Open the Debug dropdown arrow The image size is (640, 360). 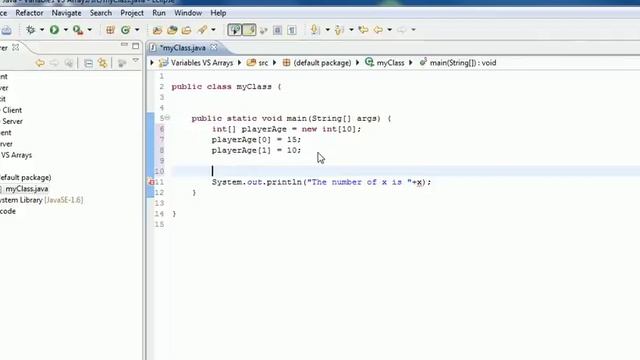[x=42, y=30]
